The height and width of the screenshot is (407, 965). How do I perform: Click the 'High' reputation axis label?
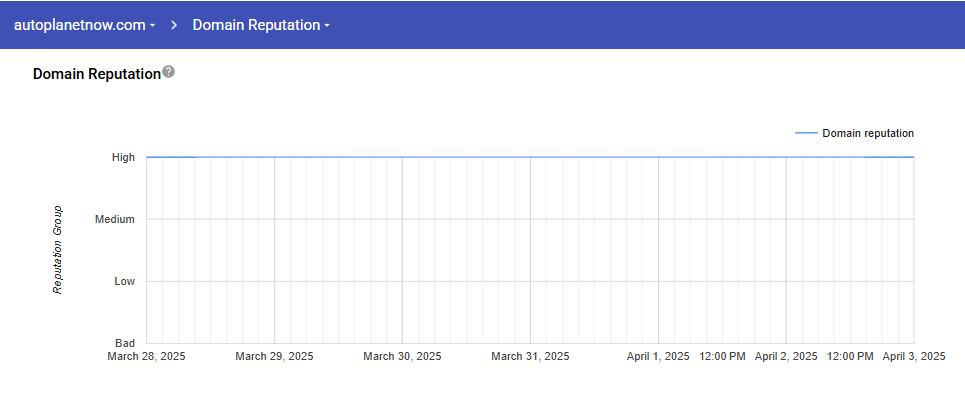coord(123,157)
